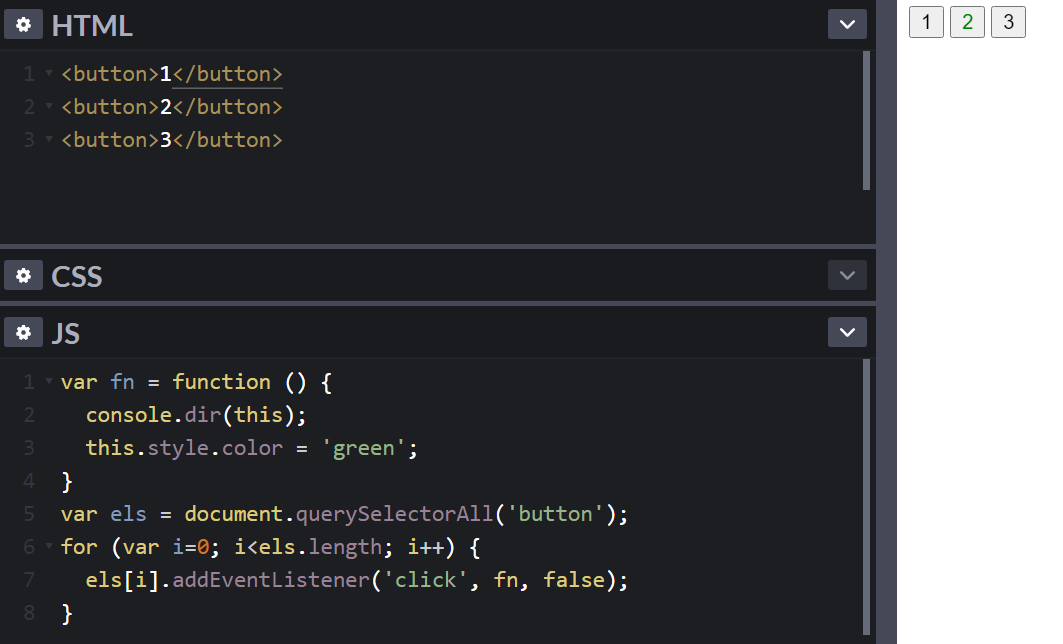Click preview button 1
The image size is (1063, 644).
pyautogui.click(x=926, y=22)
